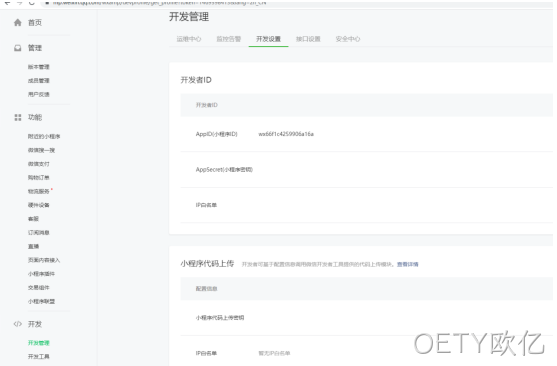This screenshot has height=366, width=557.
Task: Switch to the 安全中心 tab
Action: coord(348,39)
